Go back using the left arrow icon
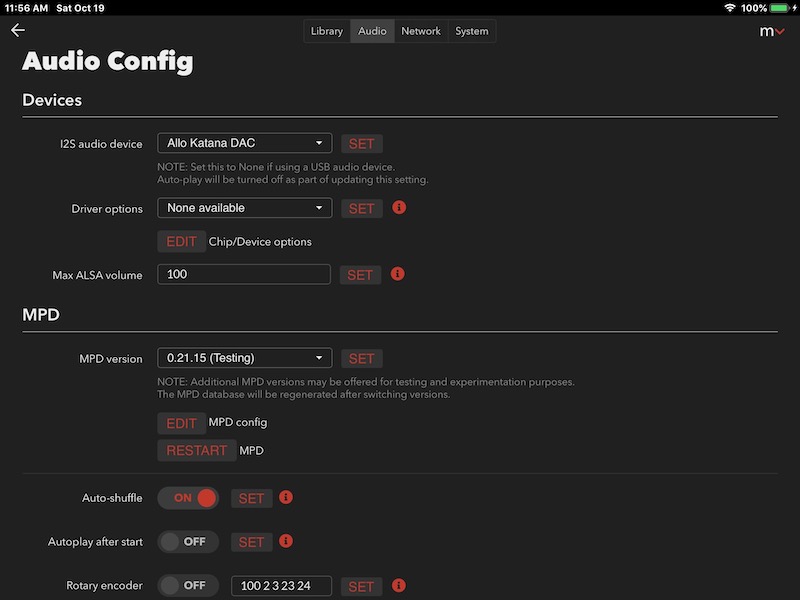Viewport: 800px width, 600px height. pos(18,30)
